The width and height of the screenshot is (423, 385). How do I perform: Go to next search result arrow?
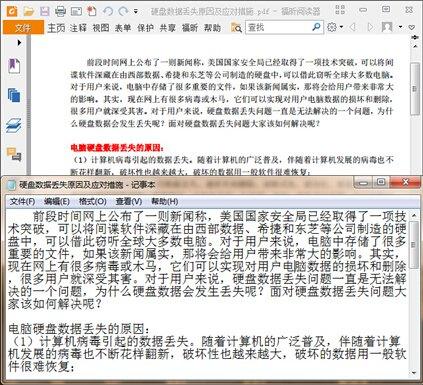[x=369, y=27]
